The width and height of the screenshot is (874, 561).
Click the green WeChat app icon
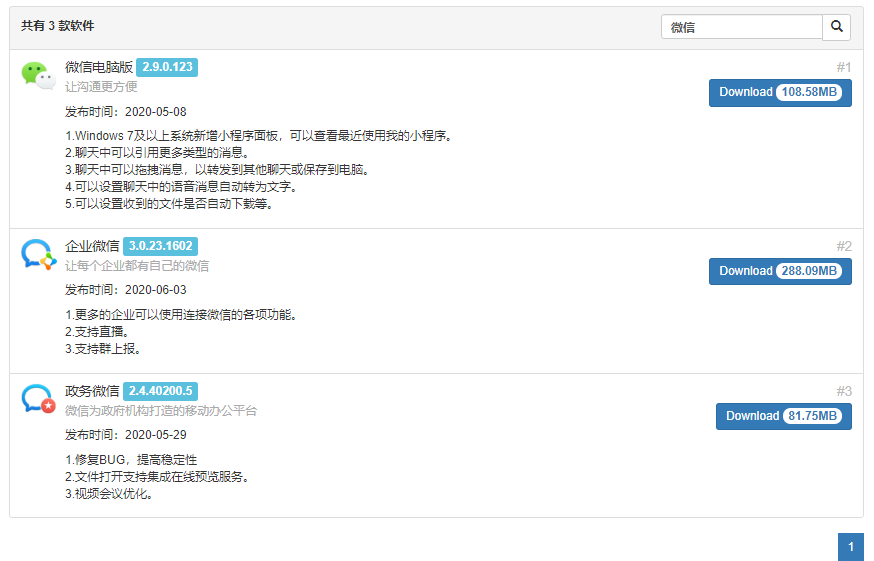[38, 76]
